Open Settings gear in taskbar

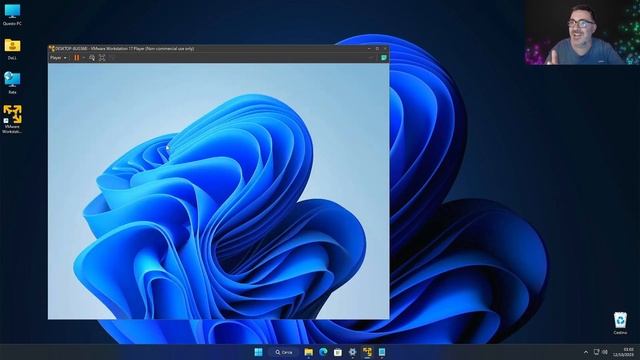click(352, 352)
